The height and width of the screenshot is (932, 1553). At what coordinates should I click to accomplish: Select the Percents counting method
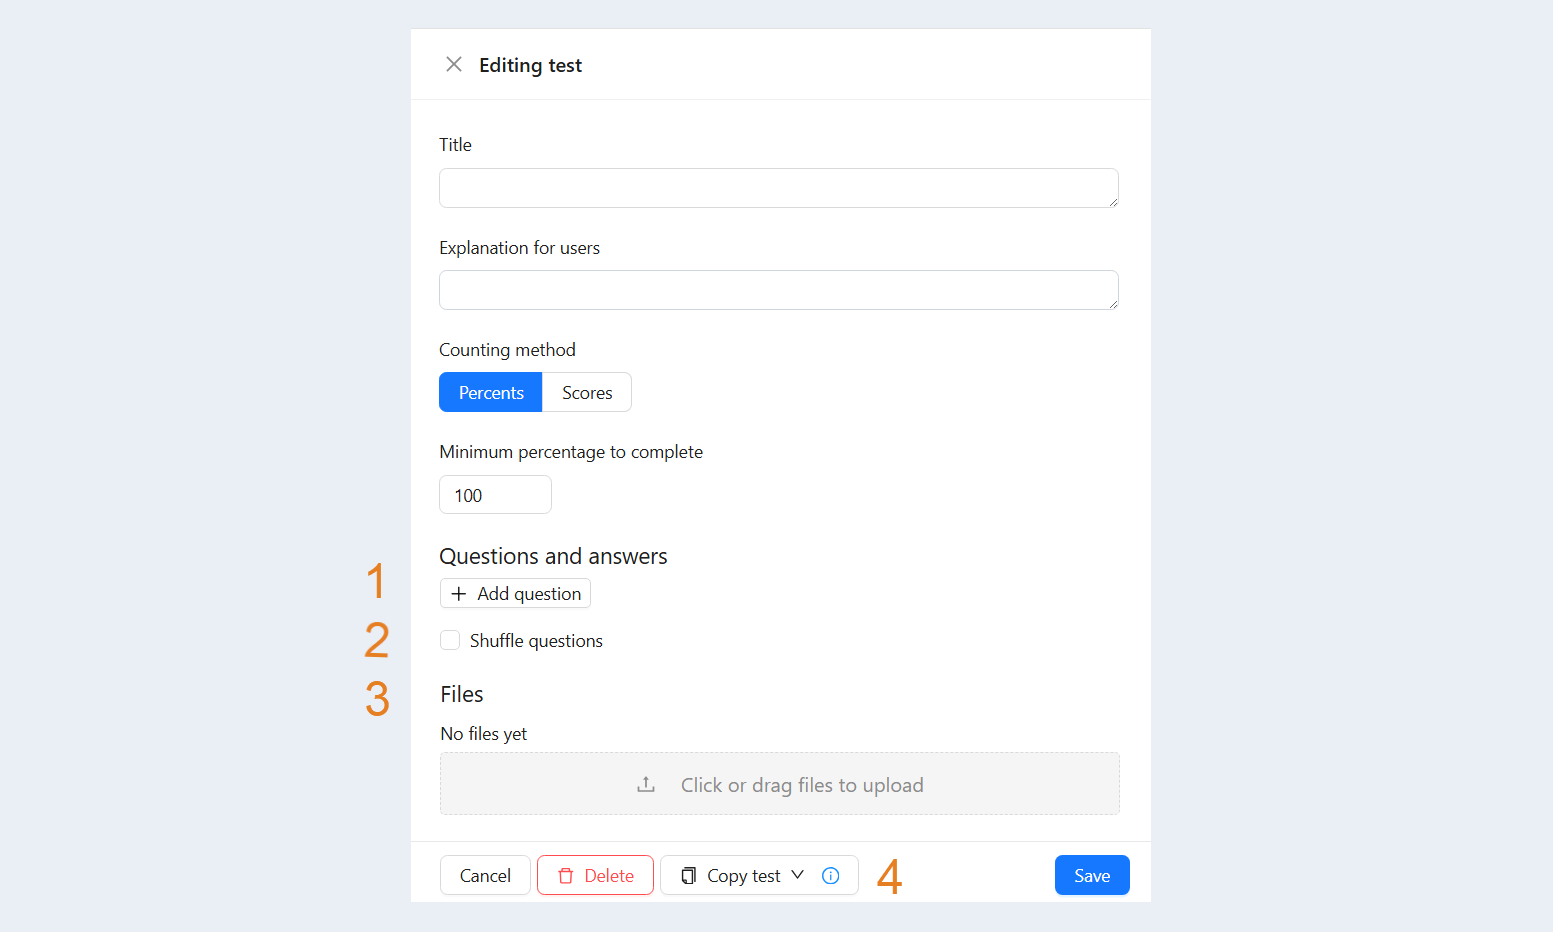[491, 392]
